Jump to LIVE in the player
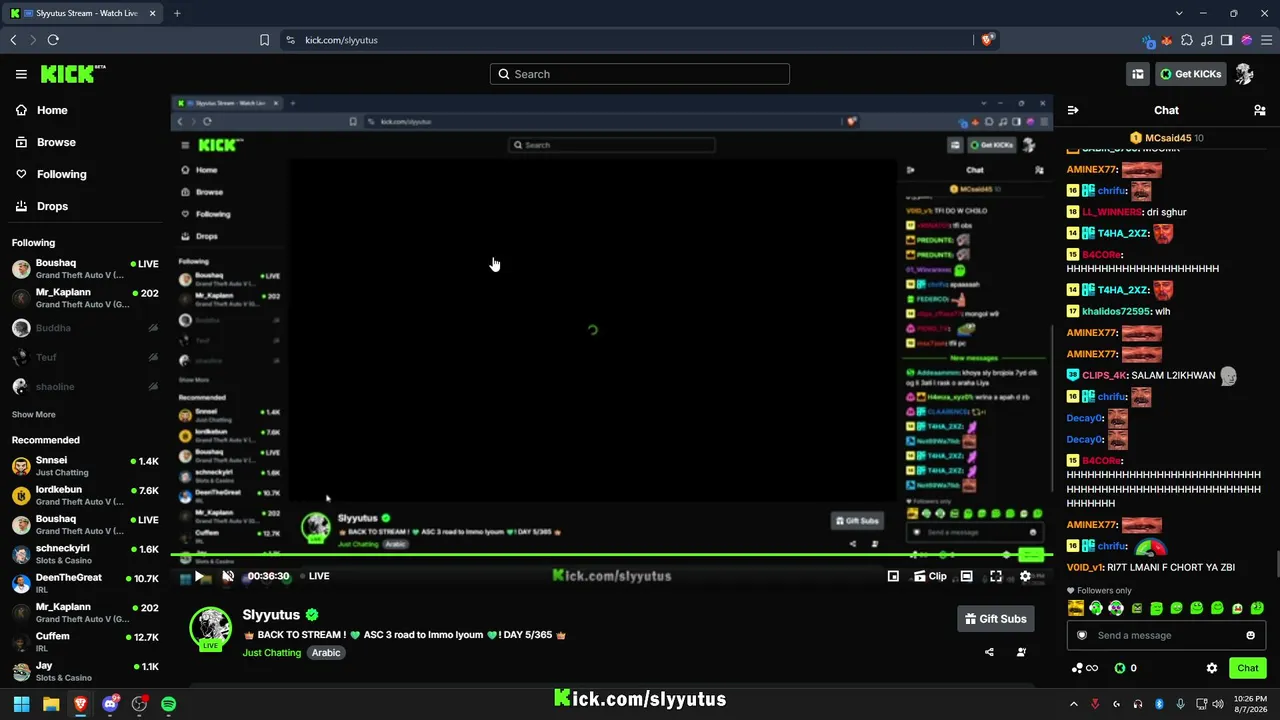The width and height of the screenshot is (1280, 720). [x=314, y=576]
